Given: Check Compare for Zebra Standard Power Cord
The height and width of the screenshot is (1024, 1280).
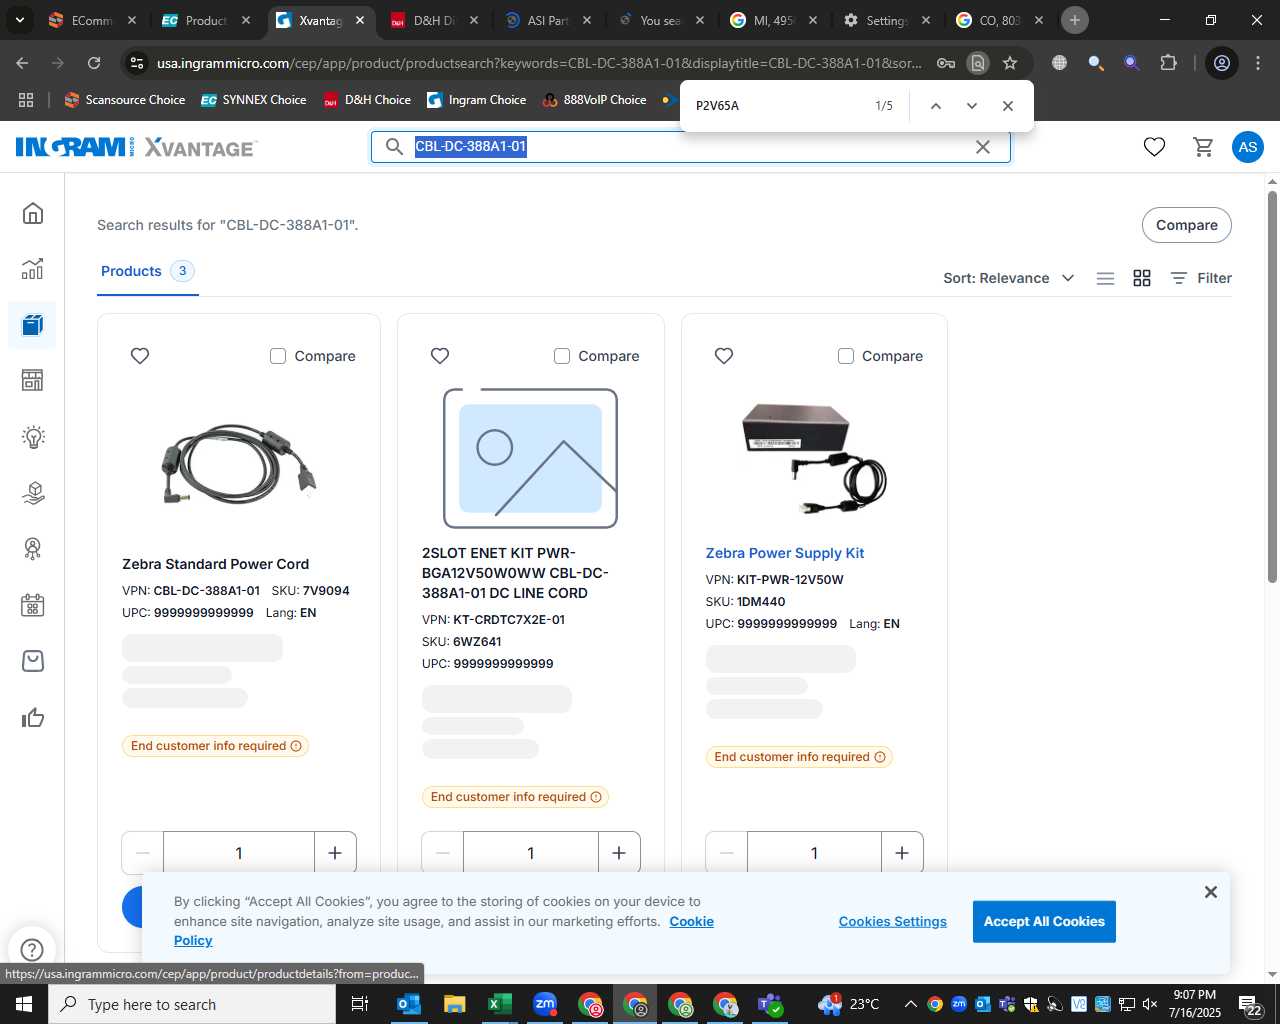Looking at the screenshot, I should coord(278,356).
